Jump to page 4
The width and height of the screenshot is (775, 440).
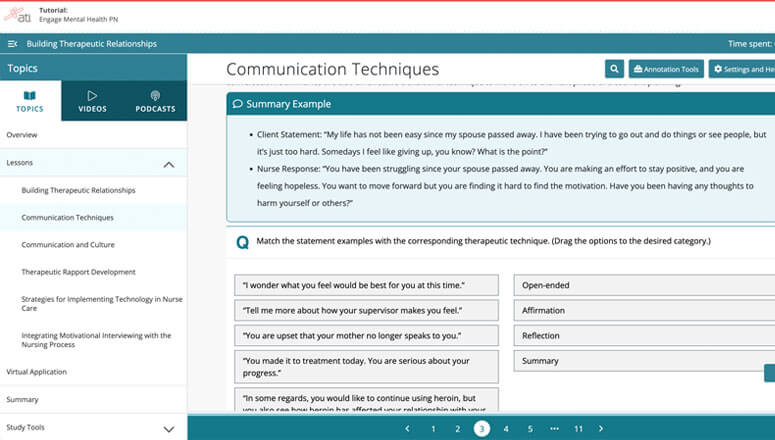pyautogui.click(x=506, y=429)
